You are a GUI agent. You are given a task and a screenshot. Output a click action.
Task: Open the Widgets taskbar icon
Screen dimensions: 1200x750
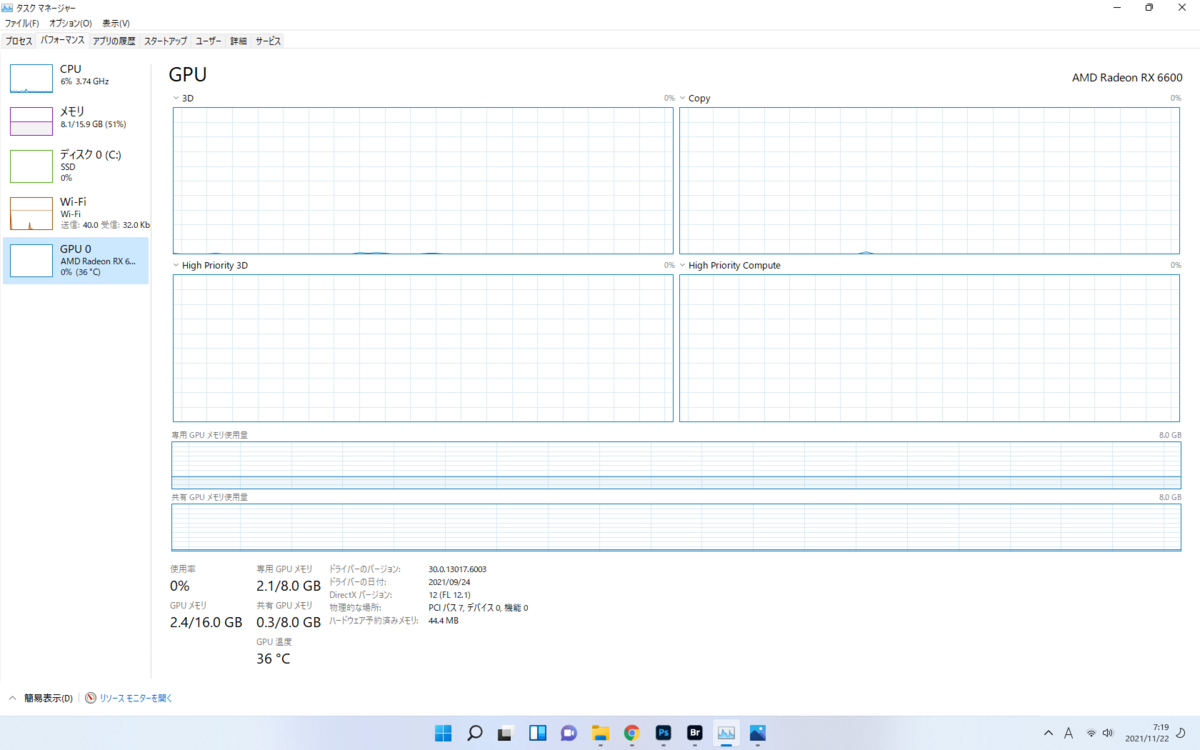(538, 733)
